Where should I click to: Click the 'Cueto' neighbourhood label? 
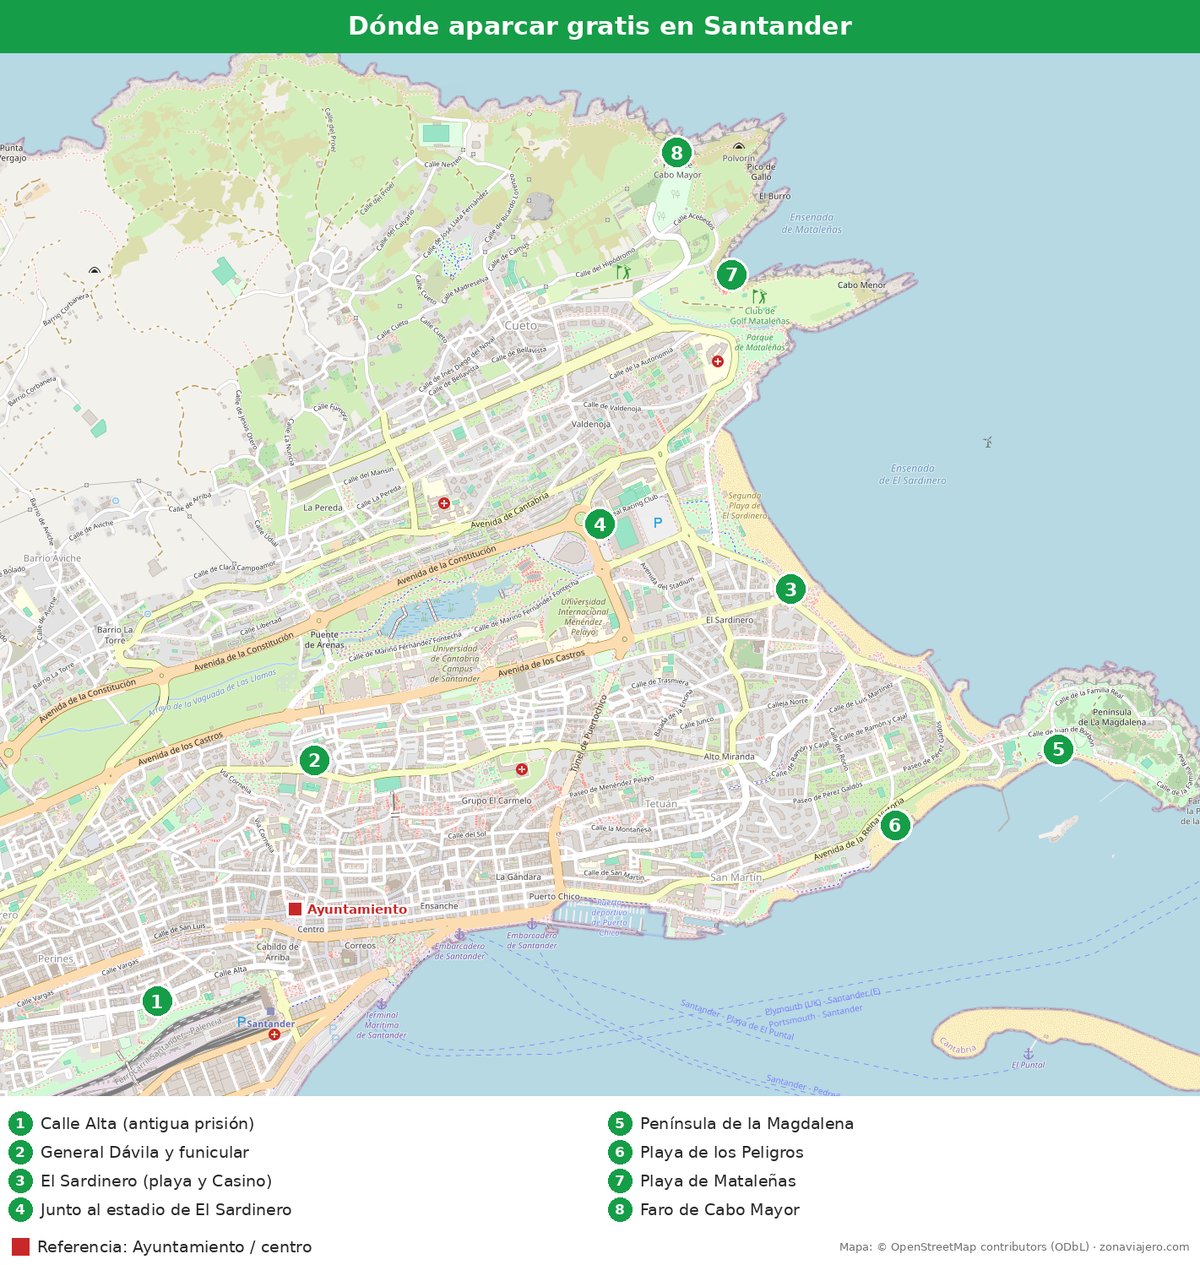520,326
